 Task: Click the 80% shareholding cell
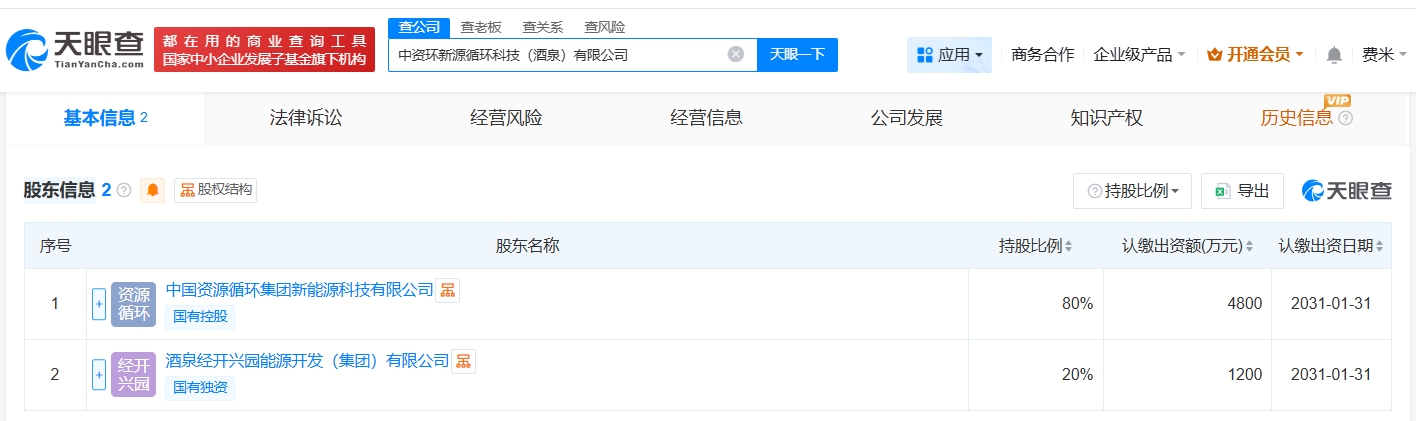pyautogui.click(x=1036, y=304)
